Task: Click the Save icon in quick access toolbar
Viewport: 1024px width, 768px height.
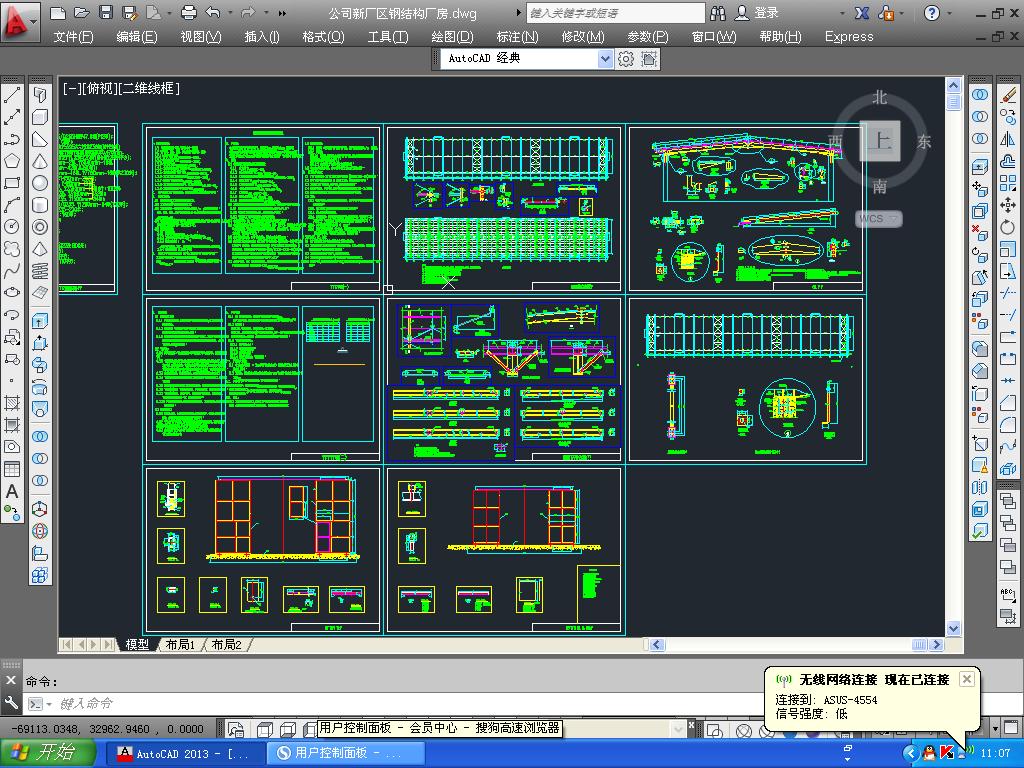Action: click(x=107, y=13)
